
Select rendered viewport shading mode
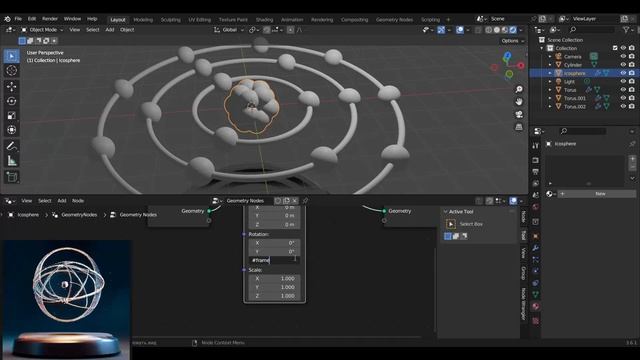513,30
